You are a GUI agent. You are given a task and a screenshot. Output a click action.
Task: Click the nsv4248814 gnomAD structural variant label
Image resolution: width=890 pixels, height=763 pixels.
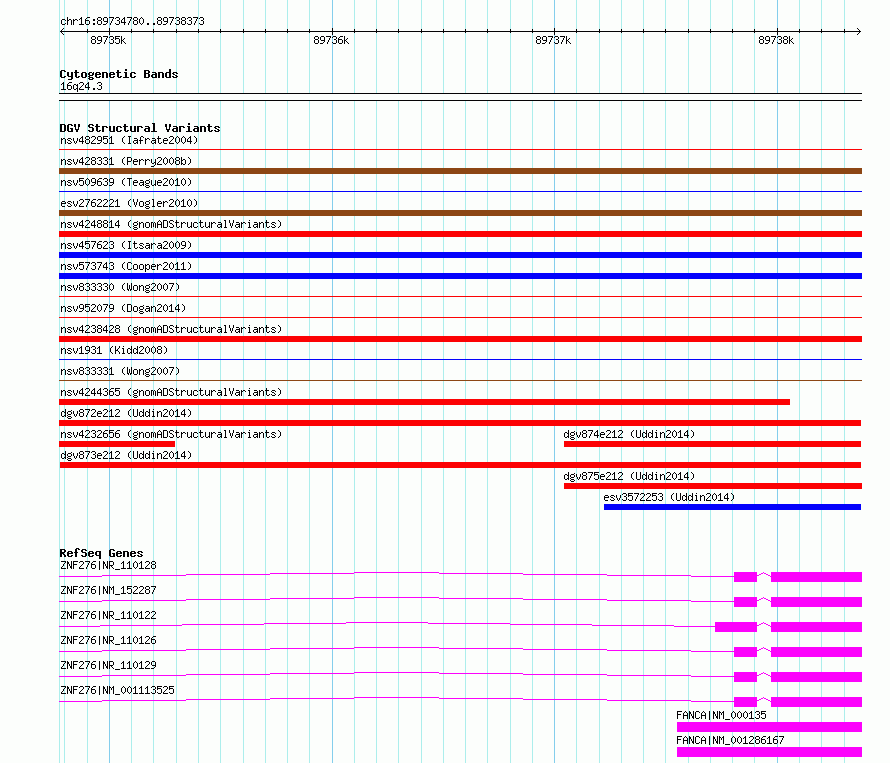tap(171, 224)
